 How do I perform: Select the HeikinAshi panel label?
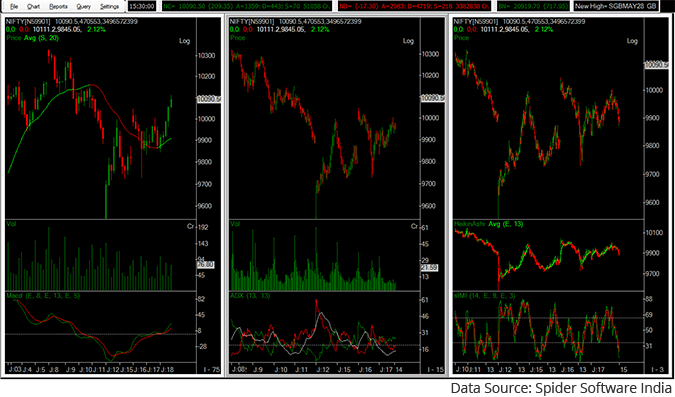click(470, 224)
